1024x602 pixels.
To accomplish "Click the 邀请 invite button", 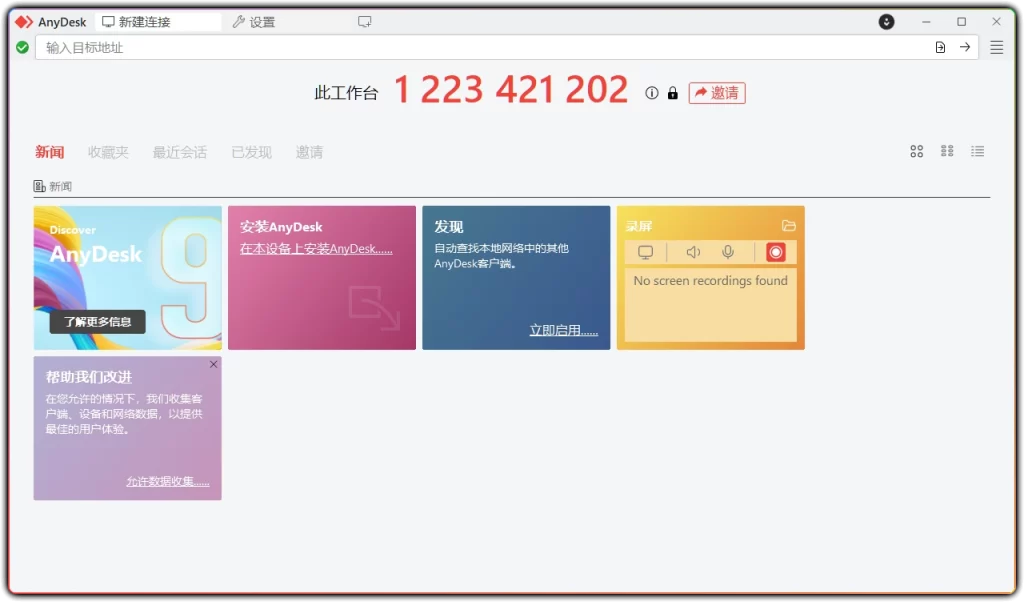I will (717, 93).
